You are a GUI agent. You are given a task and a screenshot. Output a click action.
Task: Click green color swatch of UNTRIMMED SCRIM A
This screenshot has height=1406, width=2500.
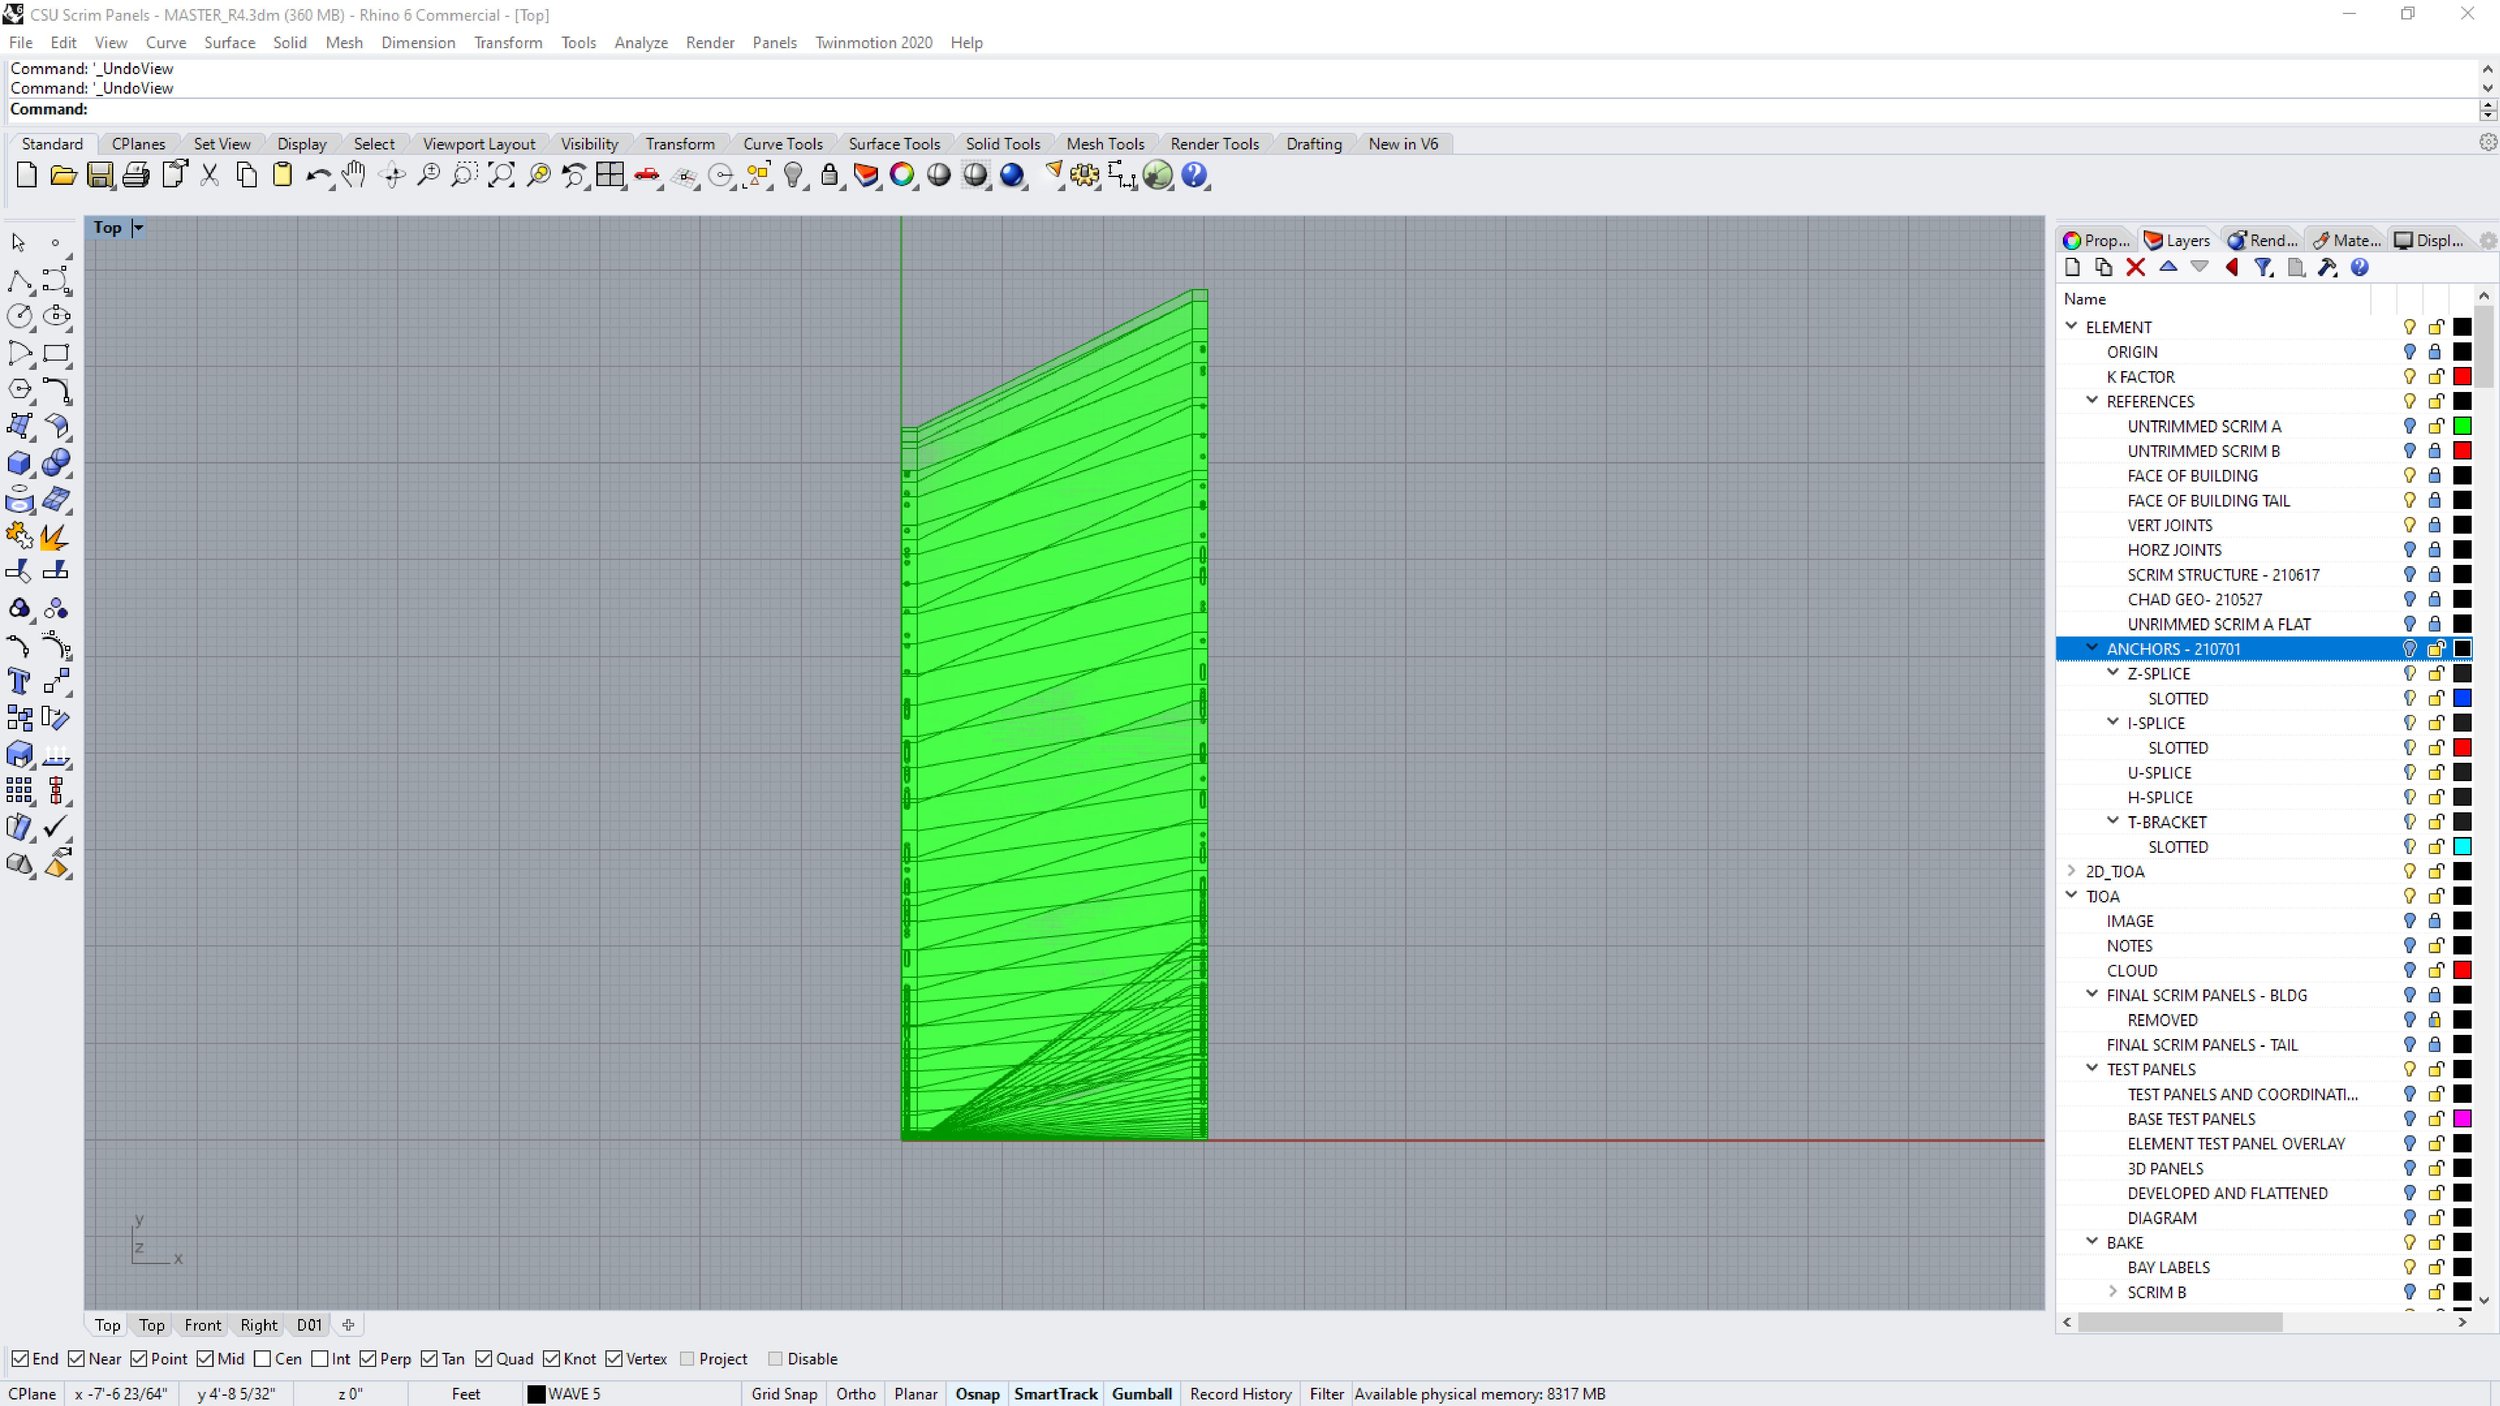pyautogui.click(x=2463, y=426)
